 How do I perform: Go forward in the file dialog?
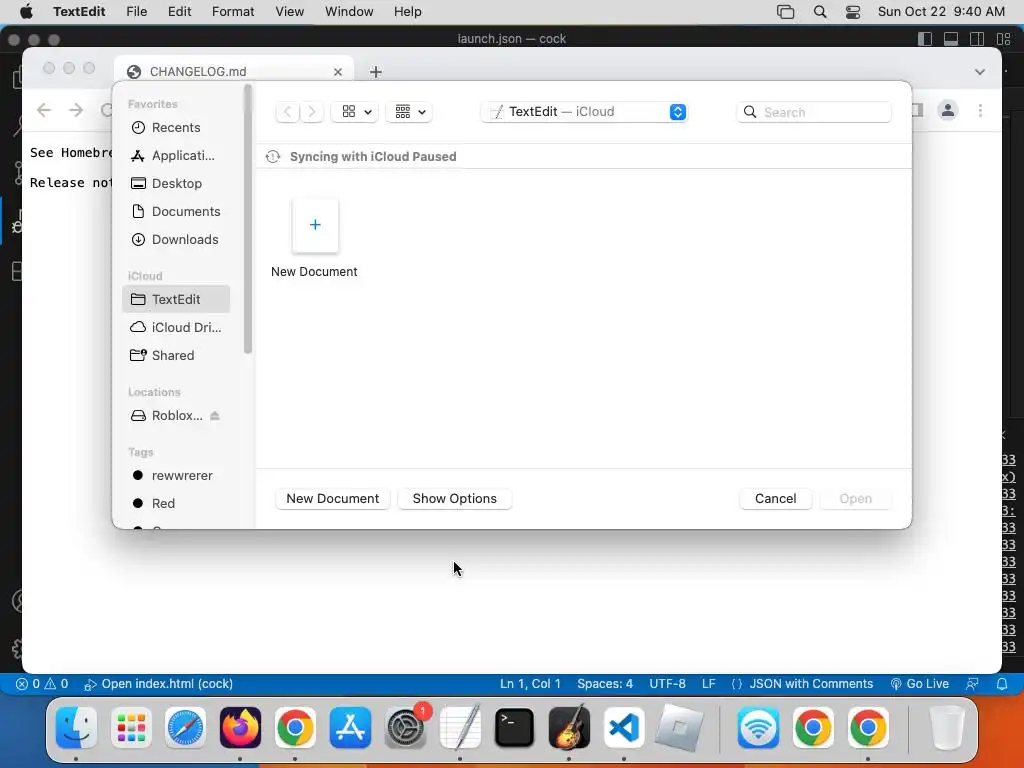pos(312,112)
